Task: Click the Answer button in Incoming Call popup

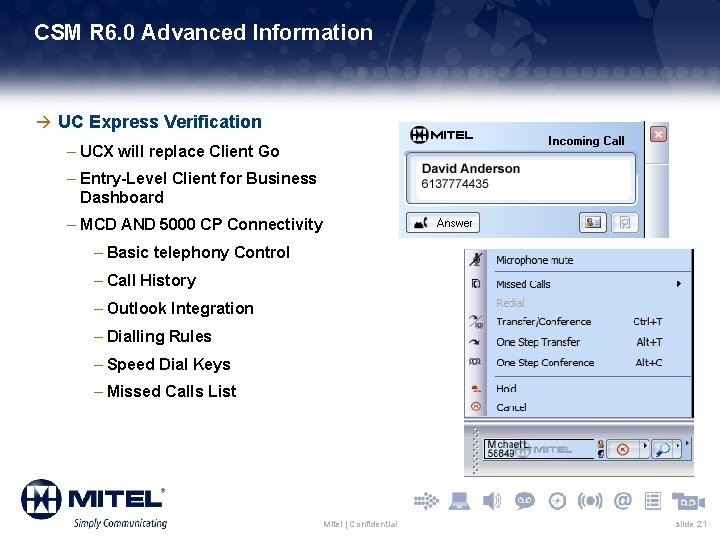Action: [443, 223]
